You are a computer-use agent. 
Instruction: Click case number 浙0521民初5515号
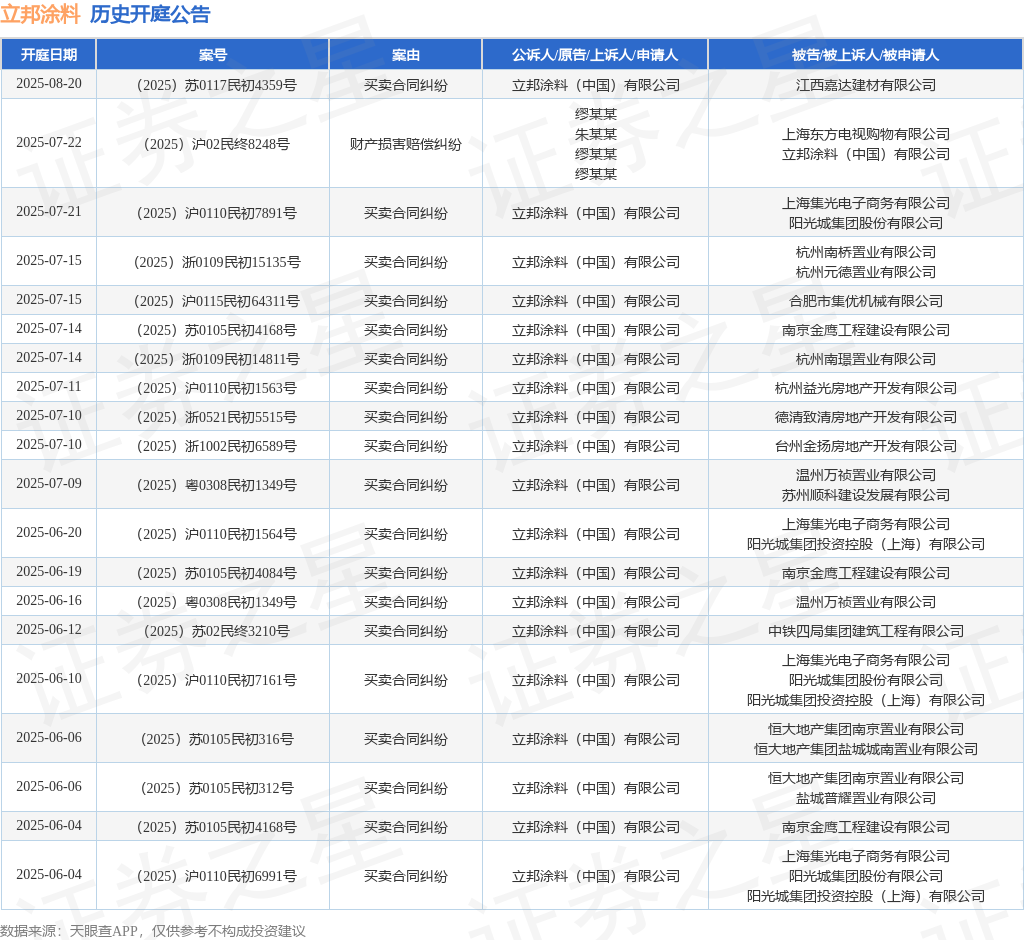coord(216,417)
